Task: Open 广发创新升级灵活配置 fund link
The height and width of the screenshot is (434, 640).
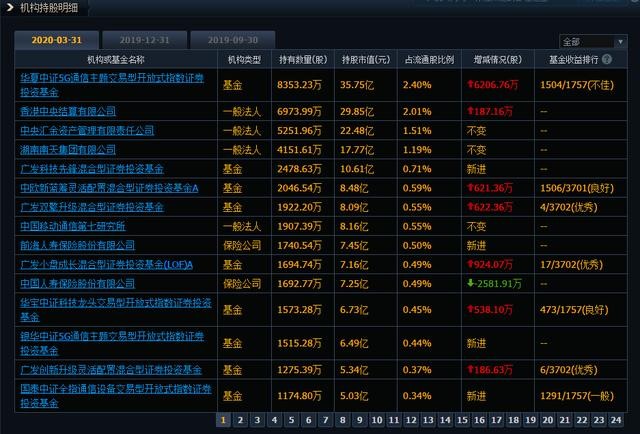Action: click(111, 369)
